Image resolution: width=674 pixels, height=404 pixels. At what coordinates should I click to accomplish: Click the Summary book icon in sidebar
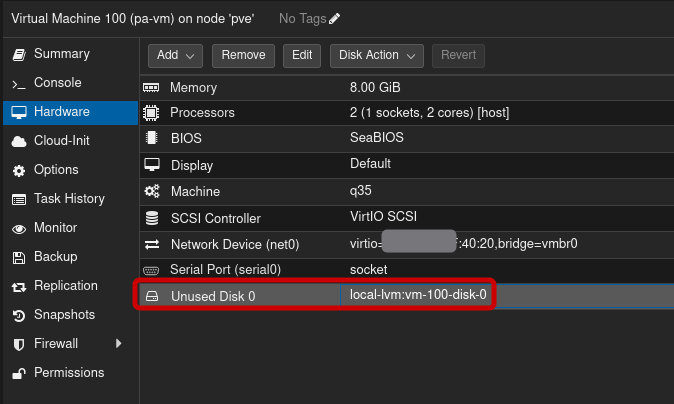click(17, 54)
